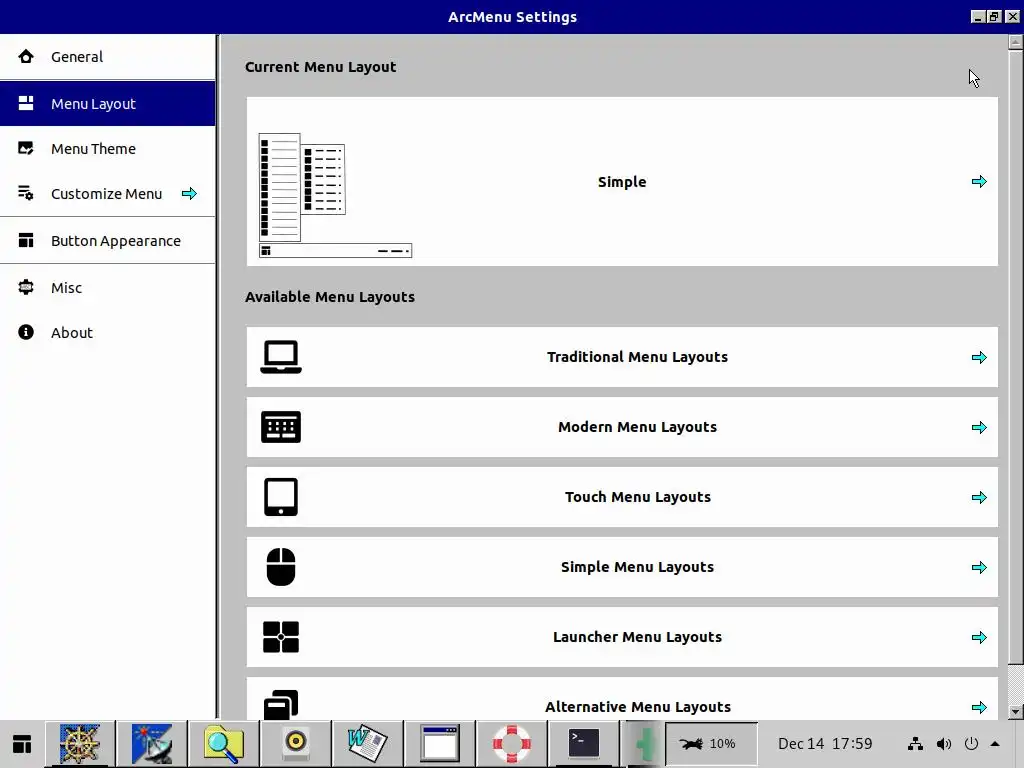The height and width of the screenshot is (768, 1024).
Task: Expand Alternative Menu Layouts arrow
Action: [979, 707]
